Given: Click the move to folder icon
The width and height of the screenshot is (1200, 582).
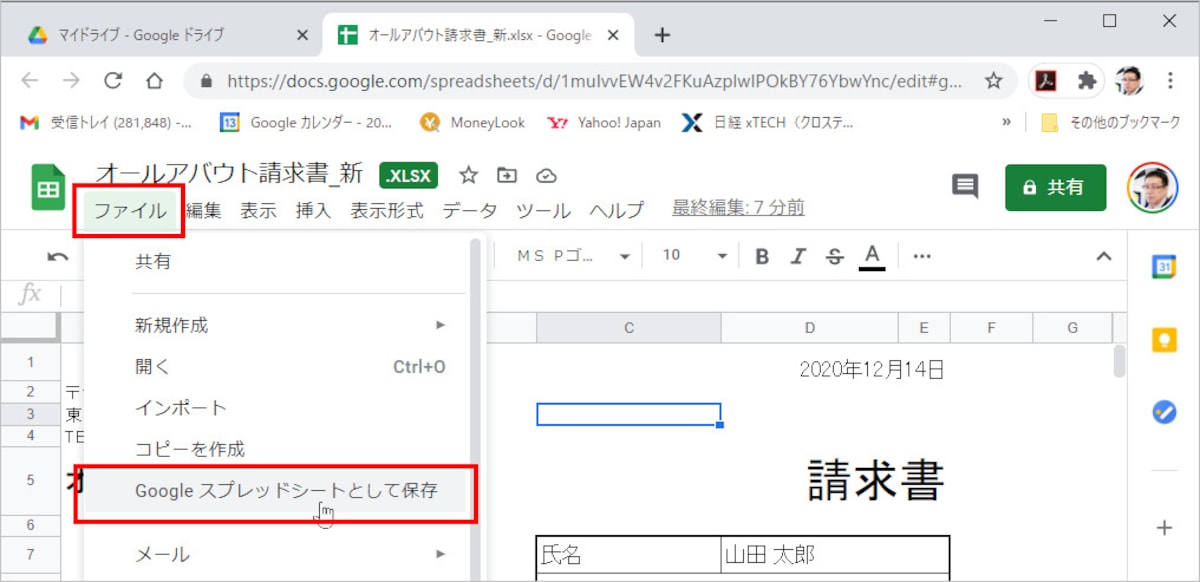Looking at the screenshot, I should coord(507,176).
